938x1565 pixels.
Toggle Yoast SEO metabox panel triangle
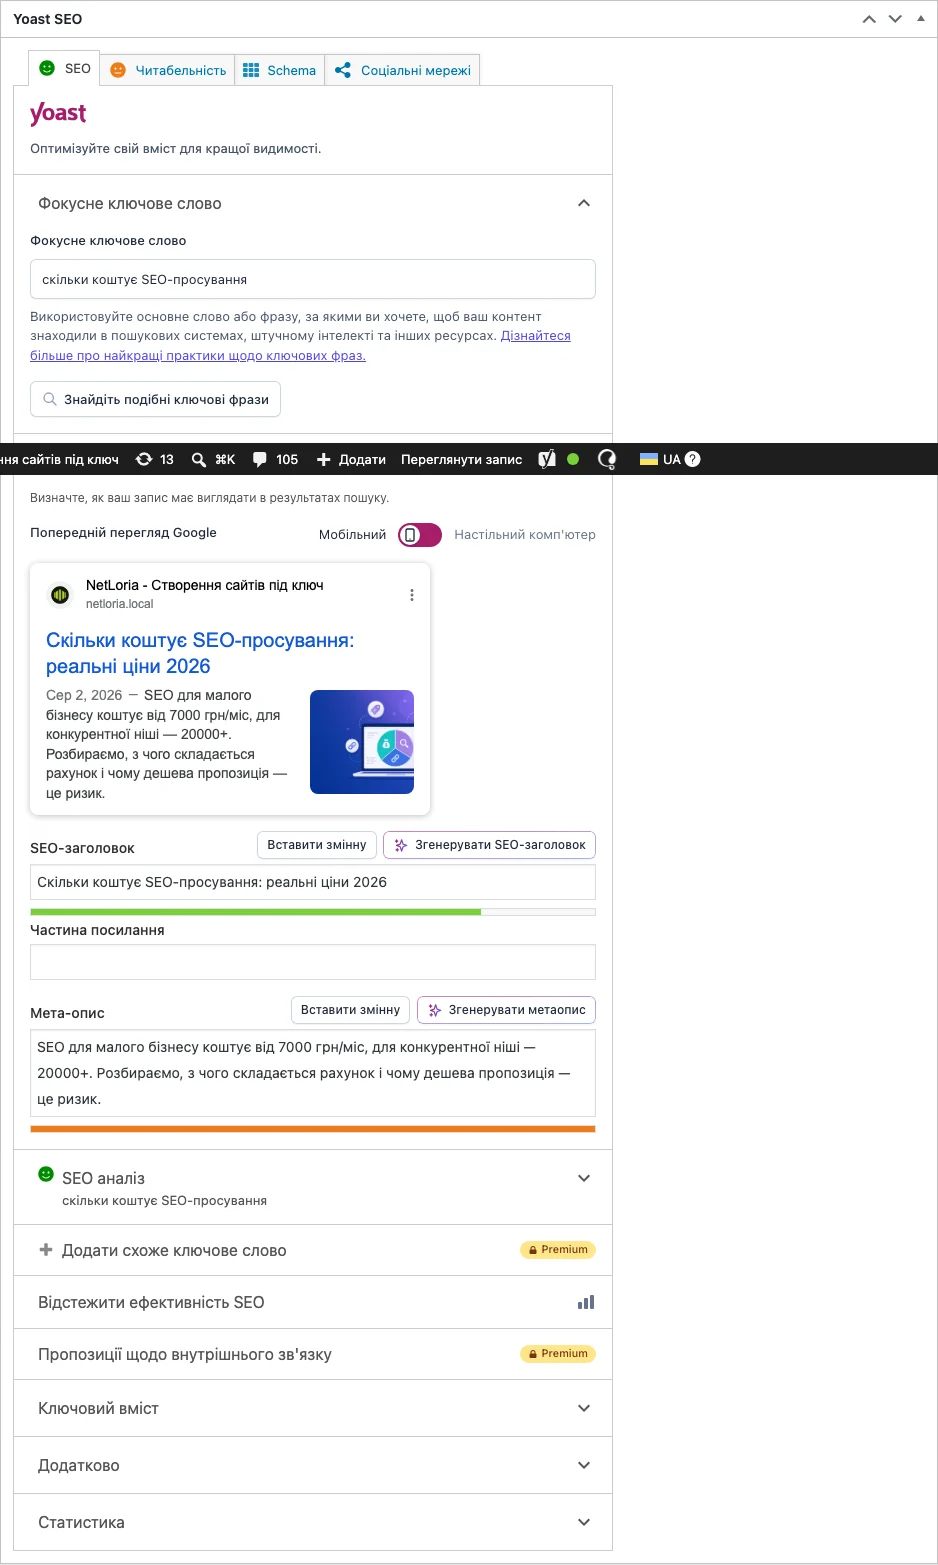tap(921, 18)
